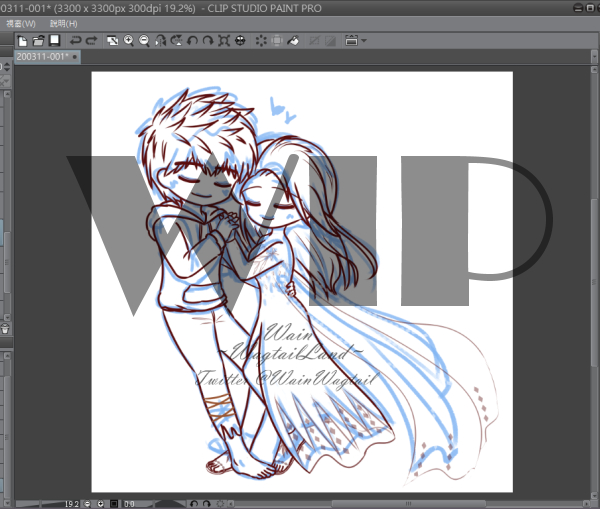Viewport: 600px width, 509px height.
Task: Click the Scale/Transform toolbar icon
Action: (277, 41)
